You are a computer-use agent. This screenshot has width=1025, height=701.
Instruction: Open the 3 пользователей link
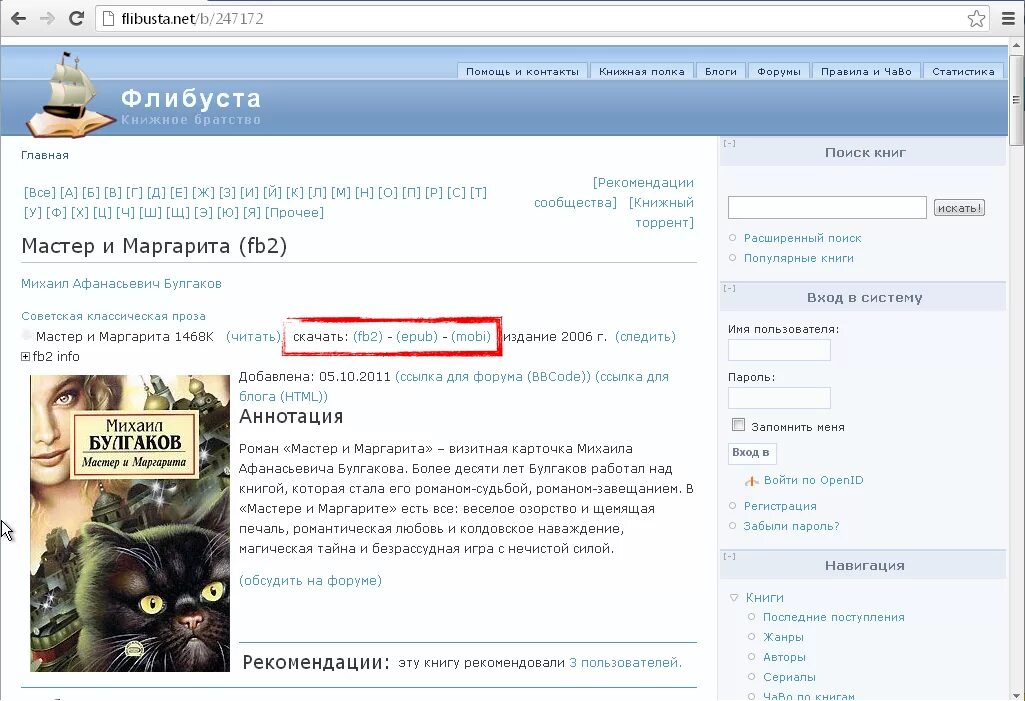click(x=625, y=662)
